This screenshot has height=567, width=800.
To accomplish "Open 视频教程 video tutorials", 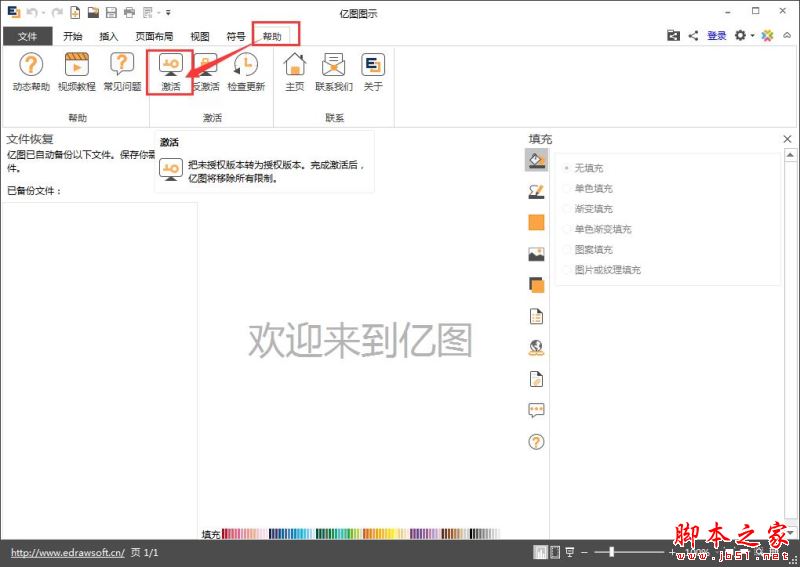I will coord(77,72).
